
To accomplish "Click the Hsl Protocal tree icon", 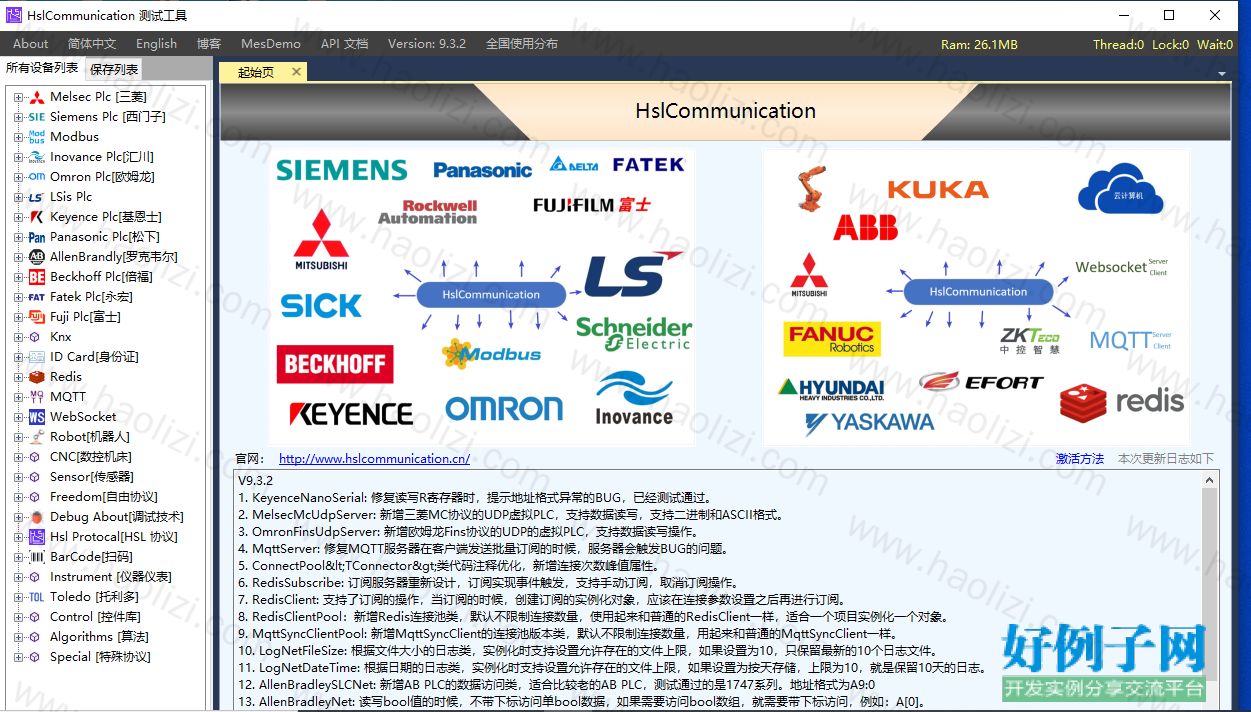I will tap(36, 537).
